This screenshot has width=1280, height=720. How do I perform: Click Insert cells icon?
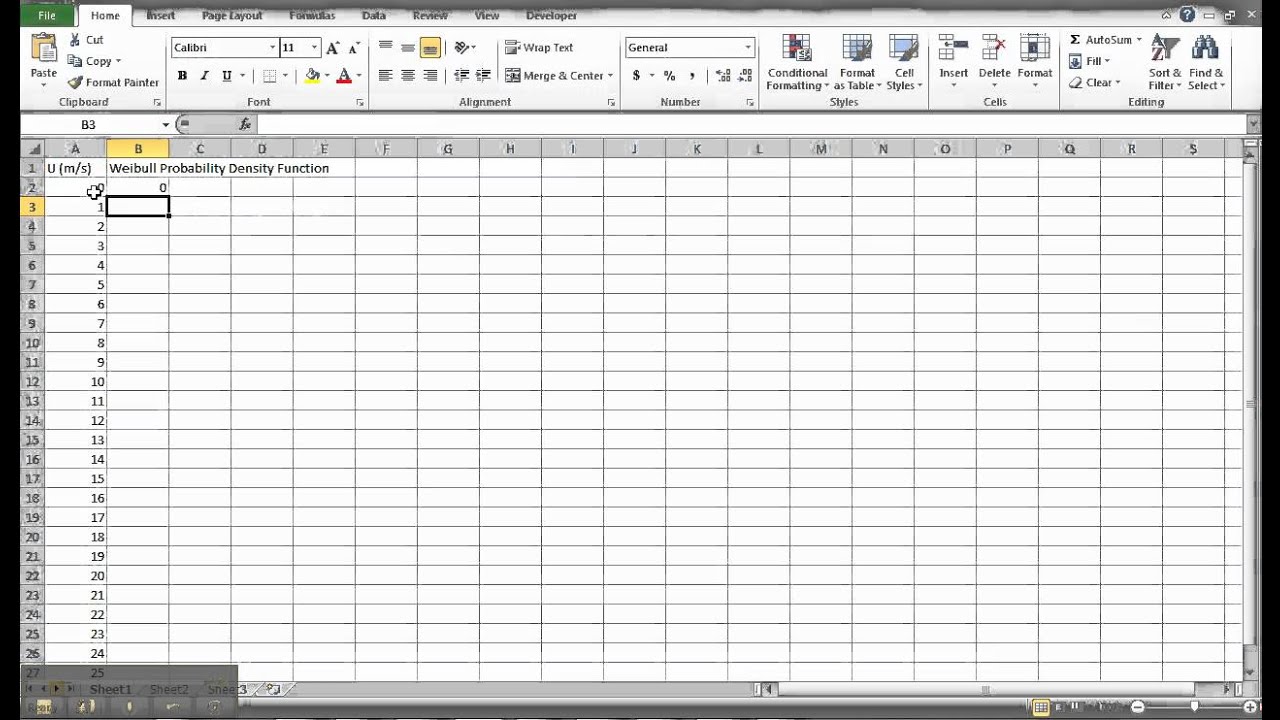click(953, 48)
